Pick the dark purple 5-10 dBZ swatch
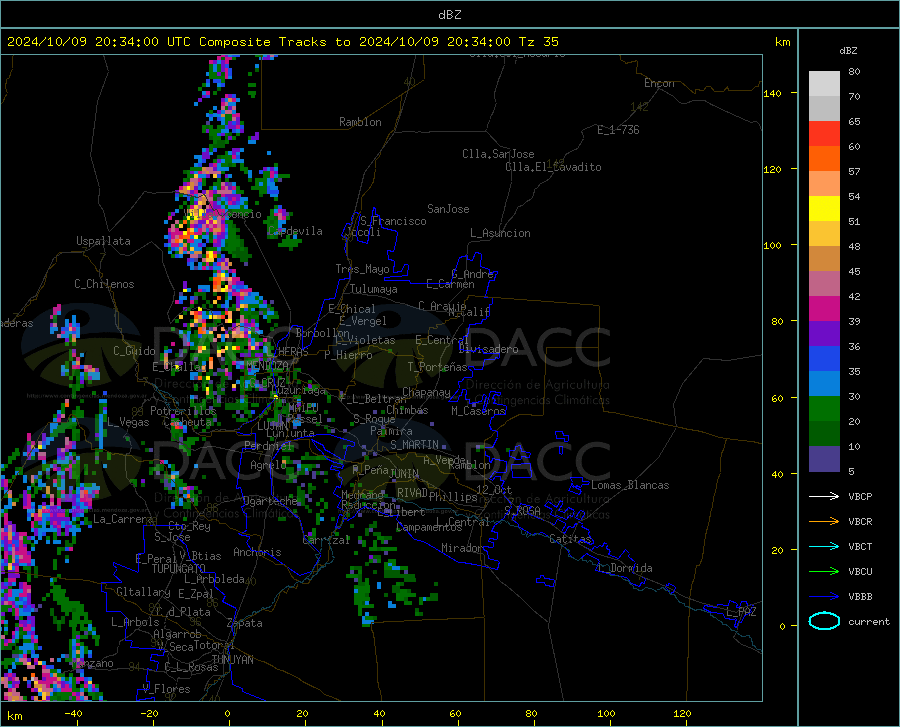This screenshot has width=900, height=727. pos(824,459)
